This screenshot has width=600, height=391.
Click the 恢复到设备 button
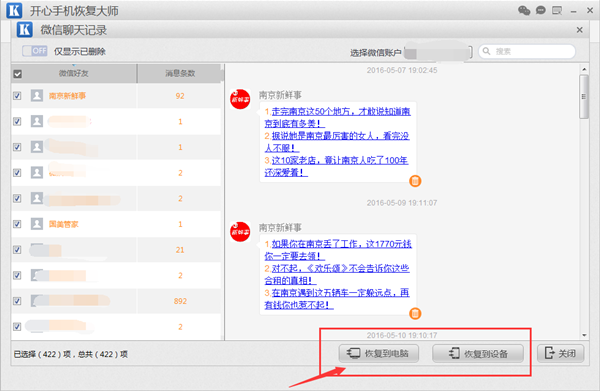pos(478,353)
